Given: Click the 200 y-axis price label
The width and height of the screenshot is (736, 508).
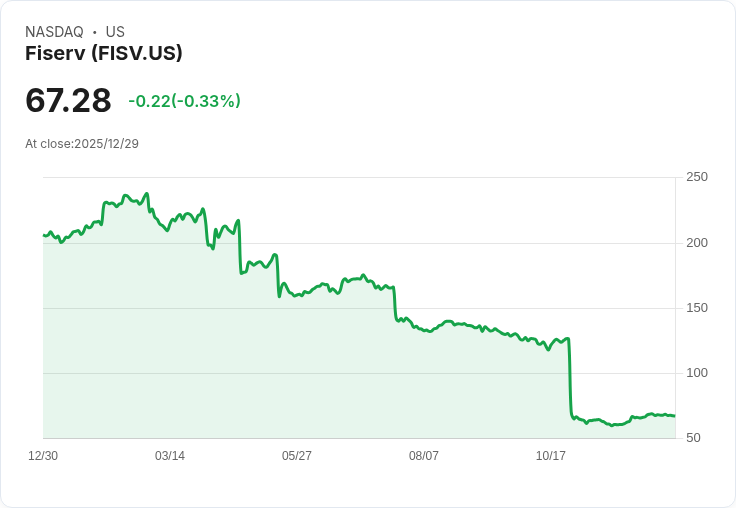Looking at the screenshot, I should click(x=697, y=243).
